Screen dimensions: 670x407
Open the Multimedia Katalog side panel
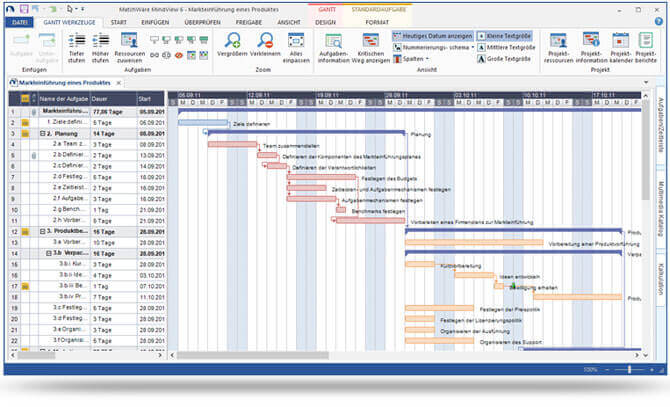pos(661,208)
